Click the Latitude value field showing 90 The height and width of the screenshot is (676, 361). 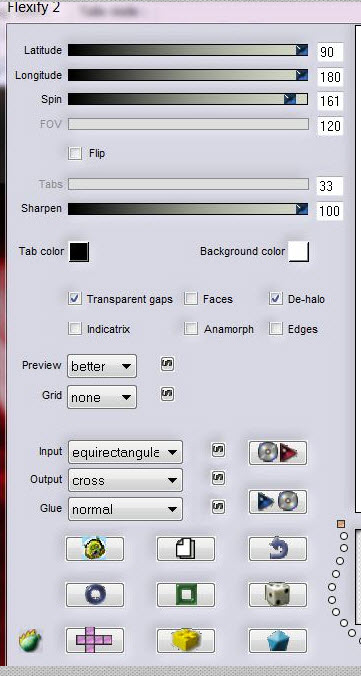[330, 53]
